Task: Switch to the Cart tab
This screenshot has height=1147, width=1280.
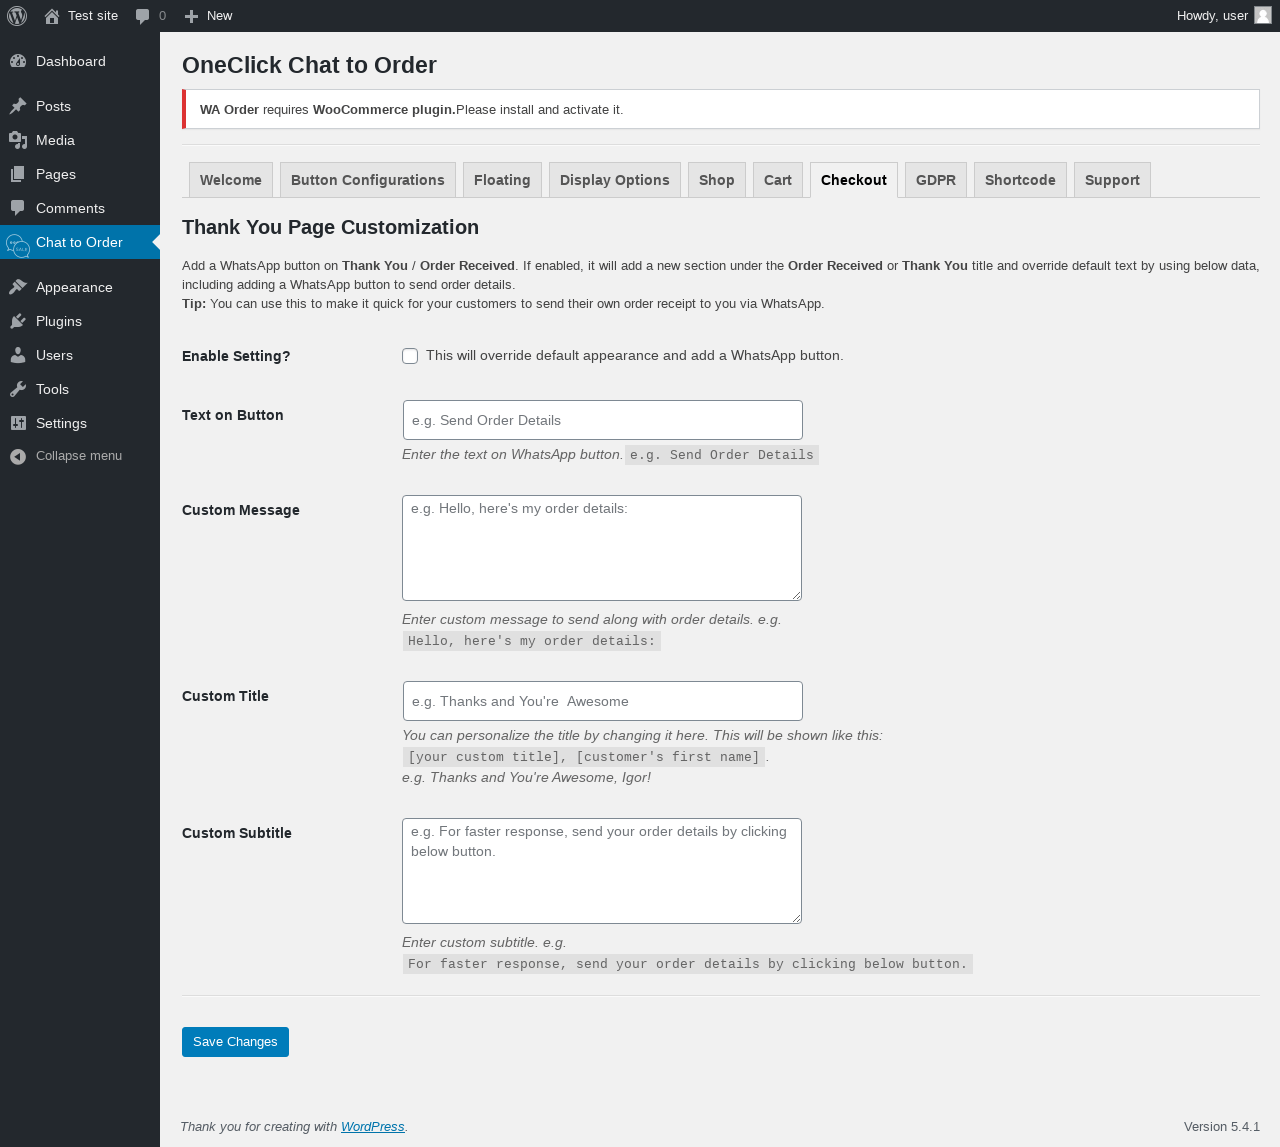Action: (x=778, y=180)
